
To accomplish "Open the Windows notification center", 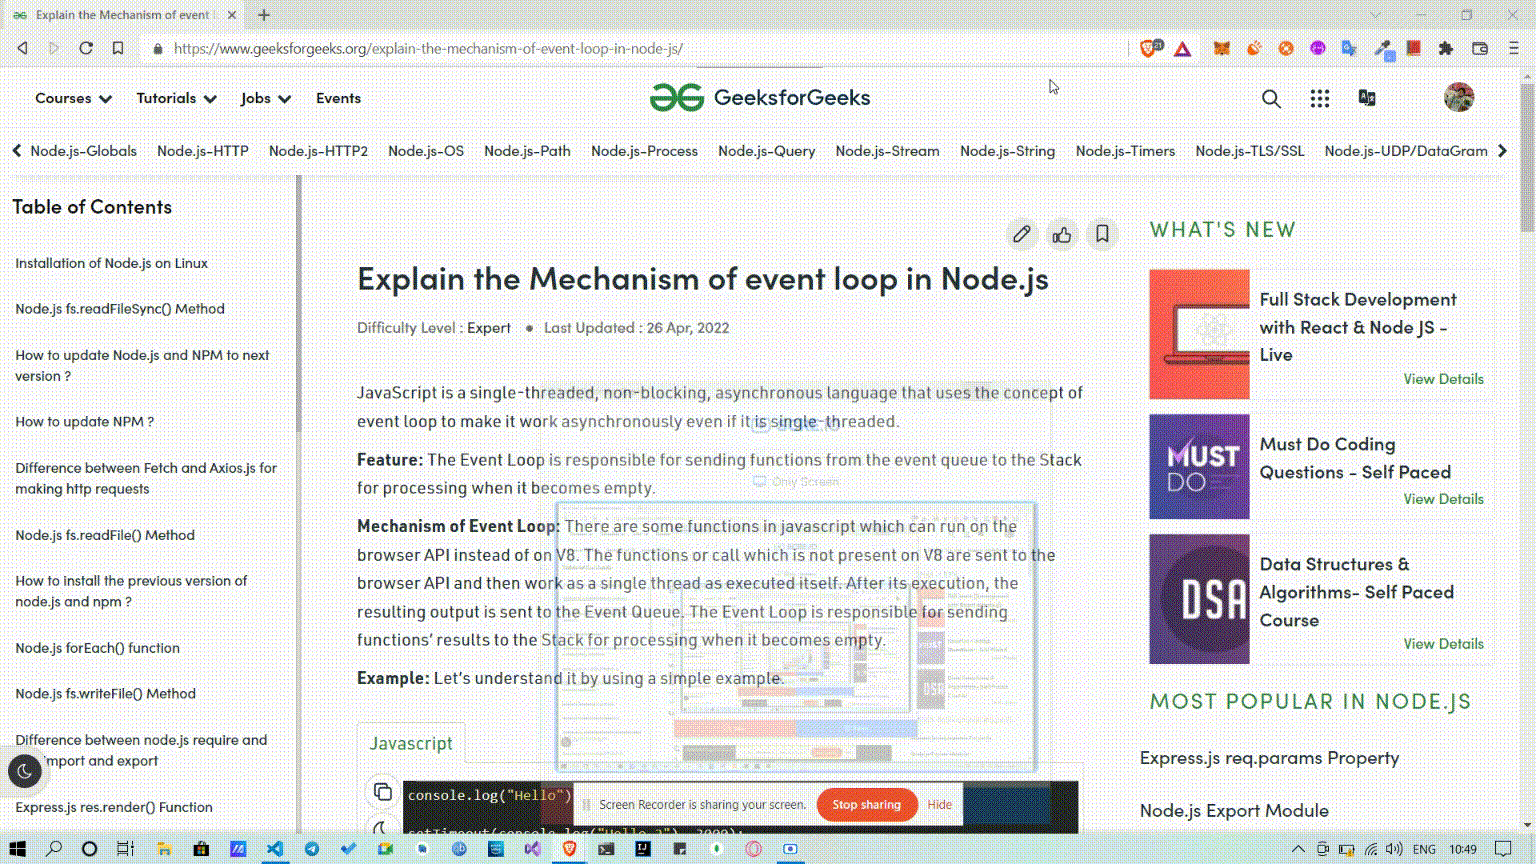I will (x=1503, y=849).
